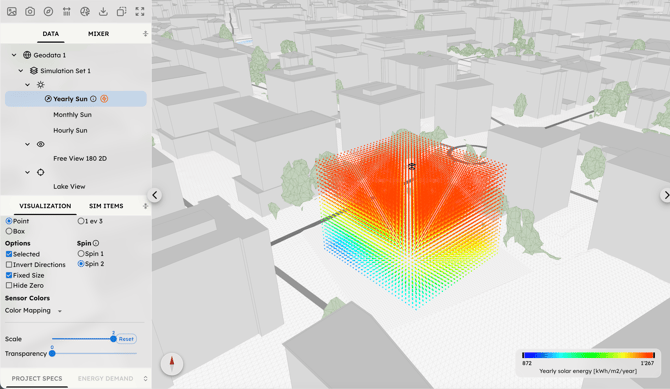Uncheck the Selected checkbox
This screenshot has height=389, width=670.
(x=9, y=254)
